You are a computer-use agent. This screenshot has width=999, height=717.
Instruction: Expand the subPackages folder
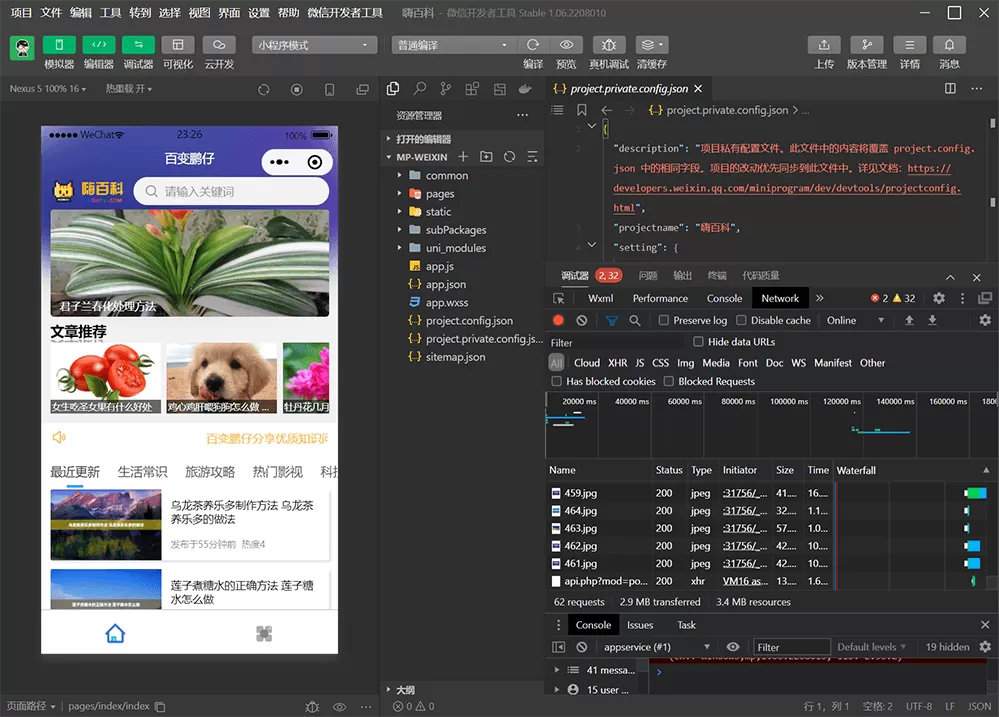(x=455, y=230)
